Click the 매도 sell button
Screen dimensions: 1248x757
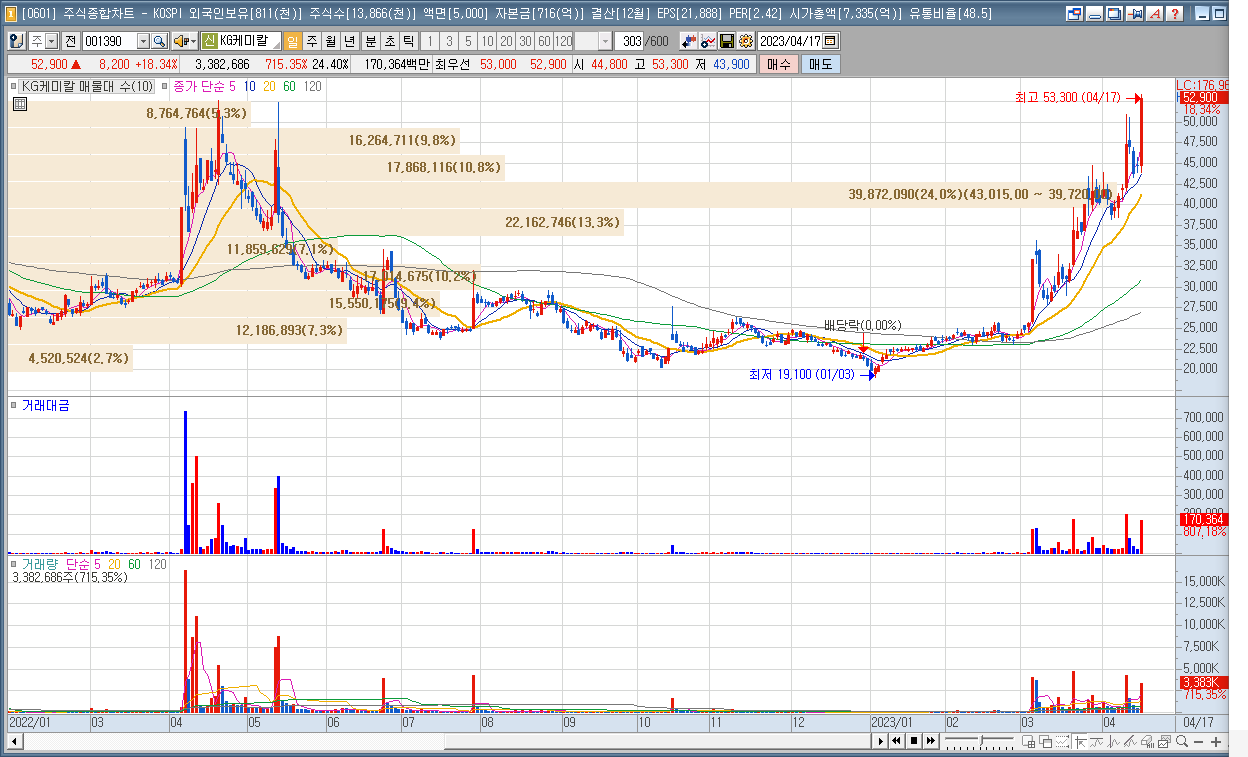click(820, 64)
